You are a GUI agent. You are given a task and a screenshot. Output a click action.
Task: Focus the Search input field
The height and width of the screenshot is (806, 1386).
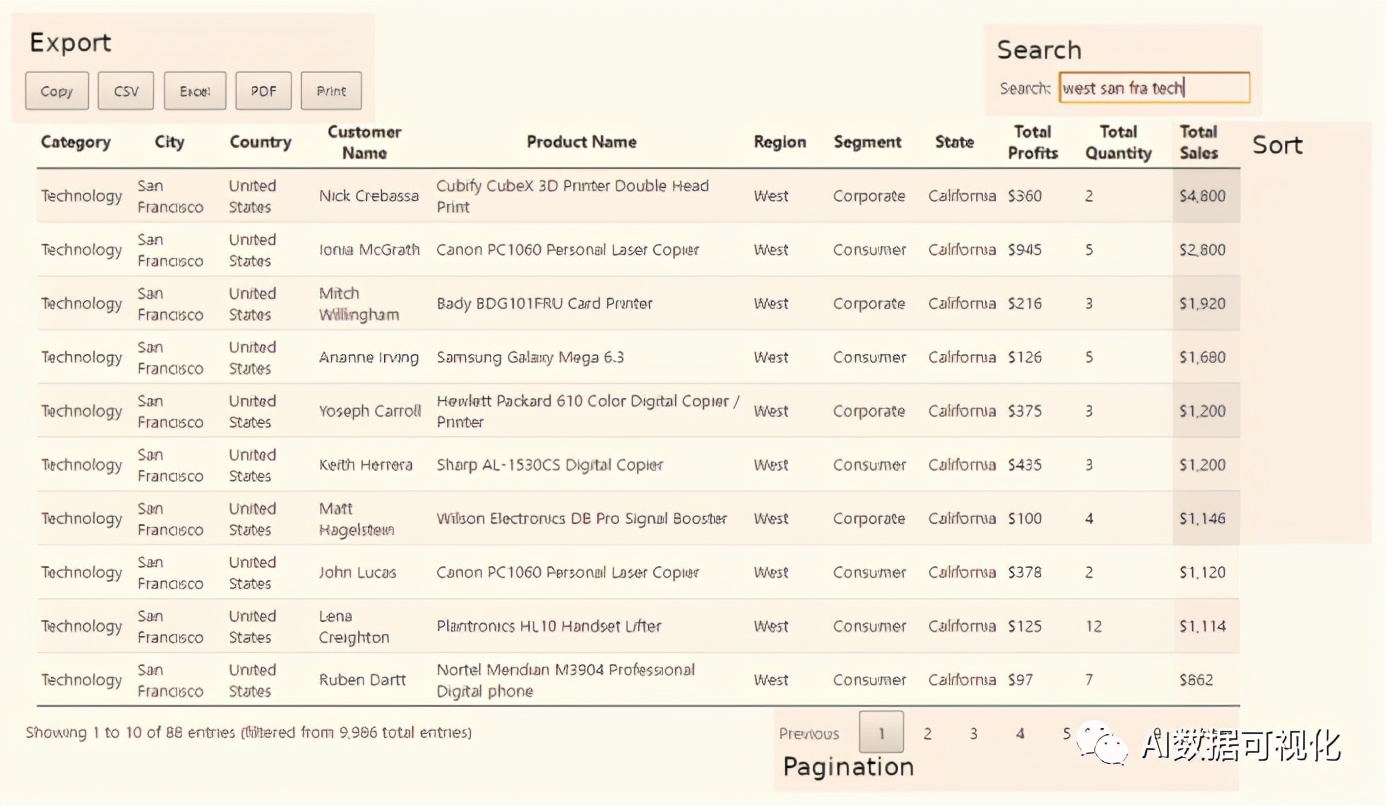1154,88
